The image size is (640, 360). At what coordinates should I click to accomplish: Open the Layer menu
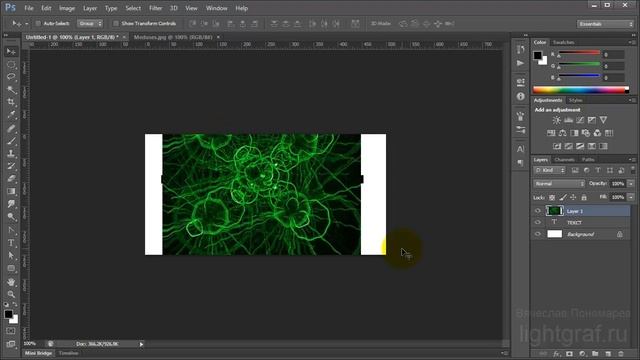point(90,8)
